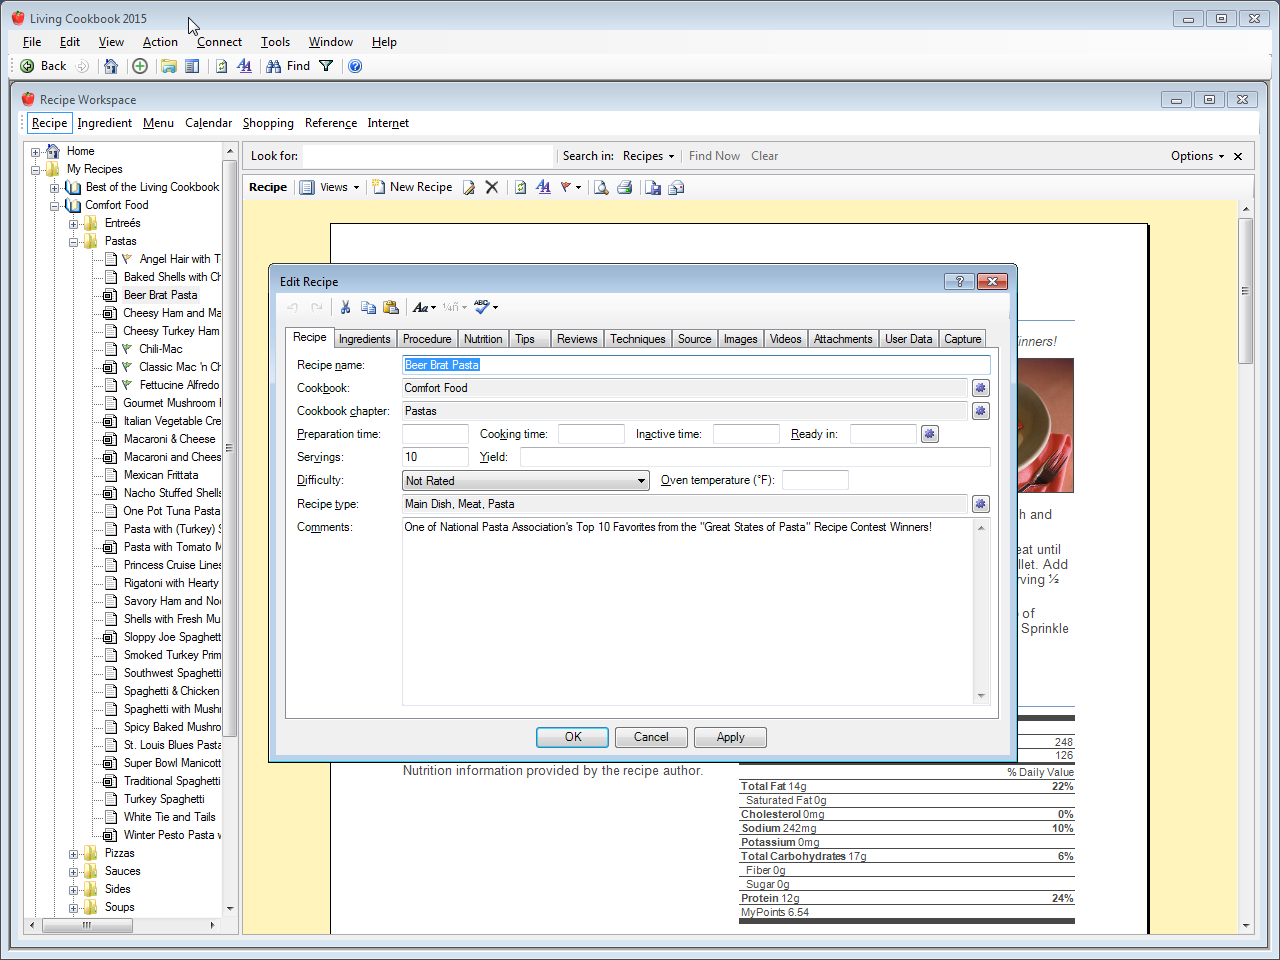Click the Oven temperature input field

pos(815,480)
